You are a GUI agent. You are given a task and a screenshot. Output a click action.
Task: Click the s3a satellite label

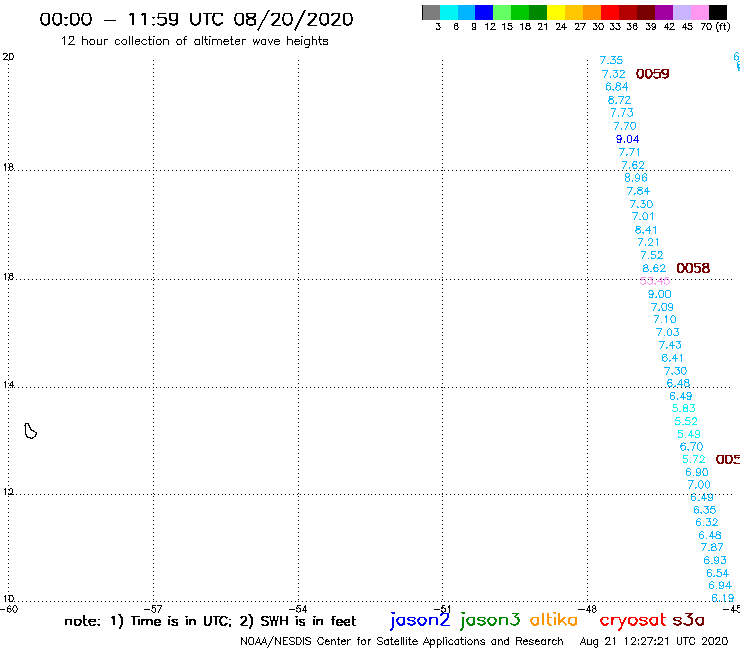pyautogui.click(x=689, y=620)
